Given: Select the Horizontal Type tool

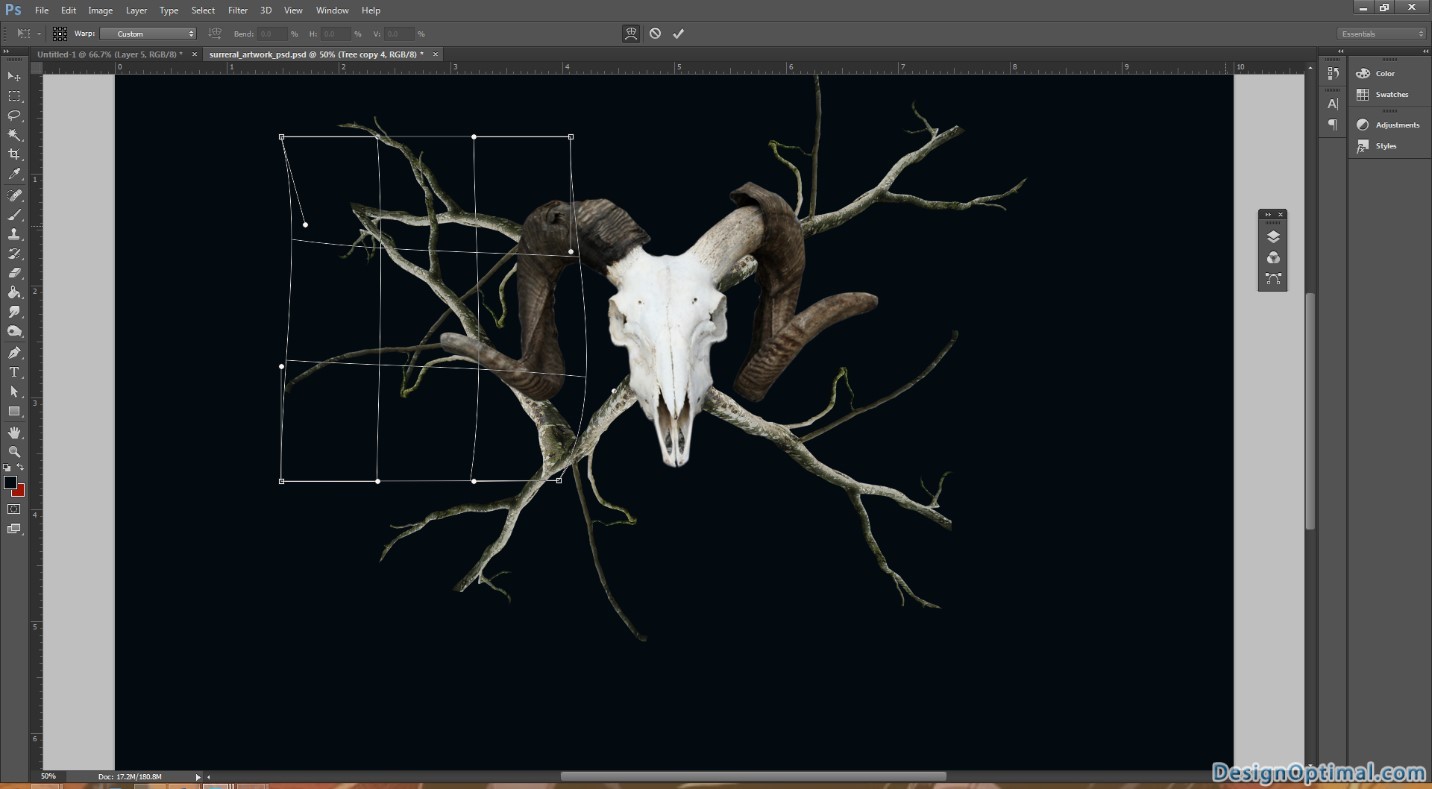Looking at the screenshot, I should pyautogui.click(x=14, y=372).
